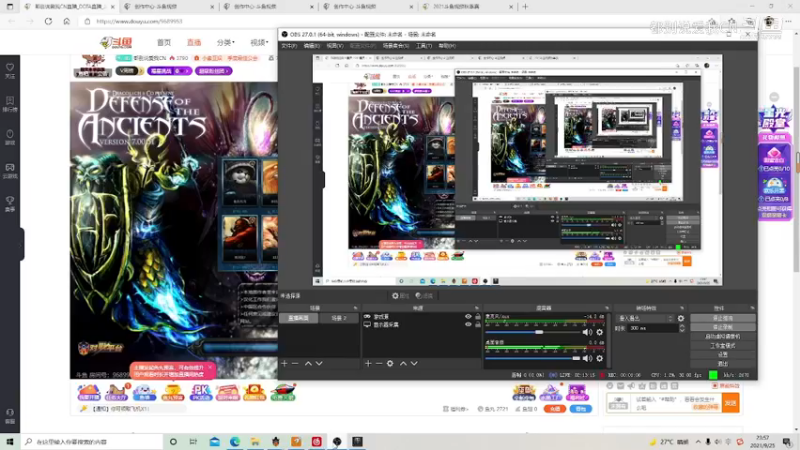
Task: Click the Stop Recording button in OBS
Action: click(x=722, y=327)
